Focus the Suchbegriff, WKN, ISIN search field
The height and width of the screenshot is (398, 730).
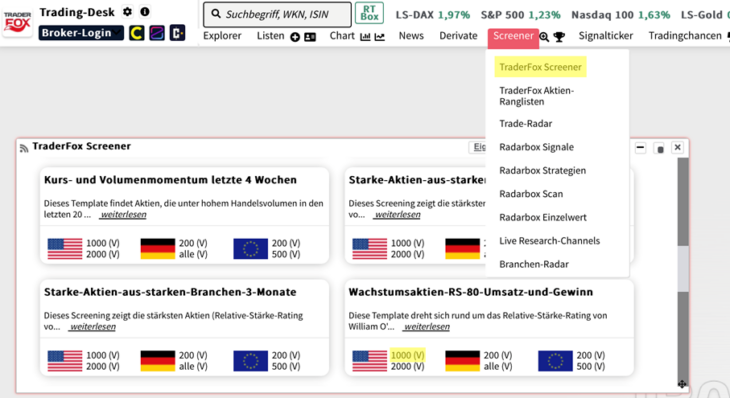click(x=277, y=14)
